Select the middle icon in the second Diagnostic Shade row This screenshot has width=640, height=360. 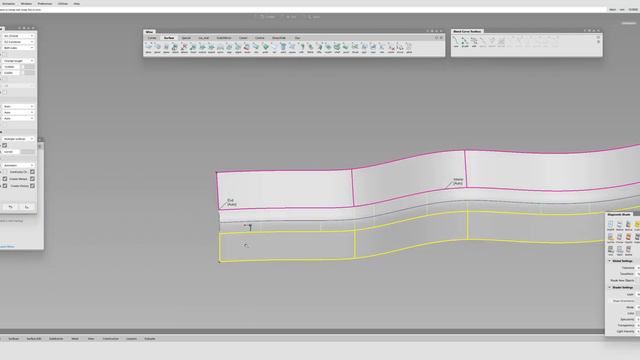click(x=620, y=238)
